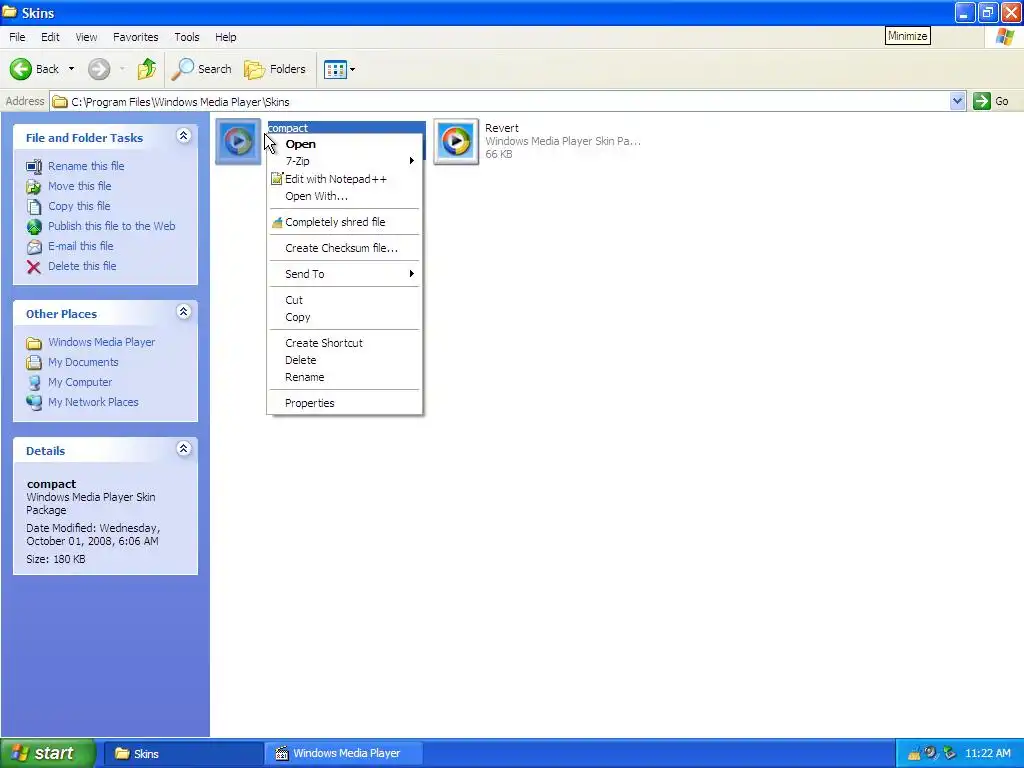The image size is (1024, 768).
Task: Select Completely shred file
Action: click(x=345, y=222)
